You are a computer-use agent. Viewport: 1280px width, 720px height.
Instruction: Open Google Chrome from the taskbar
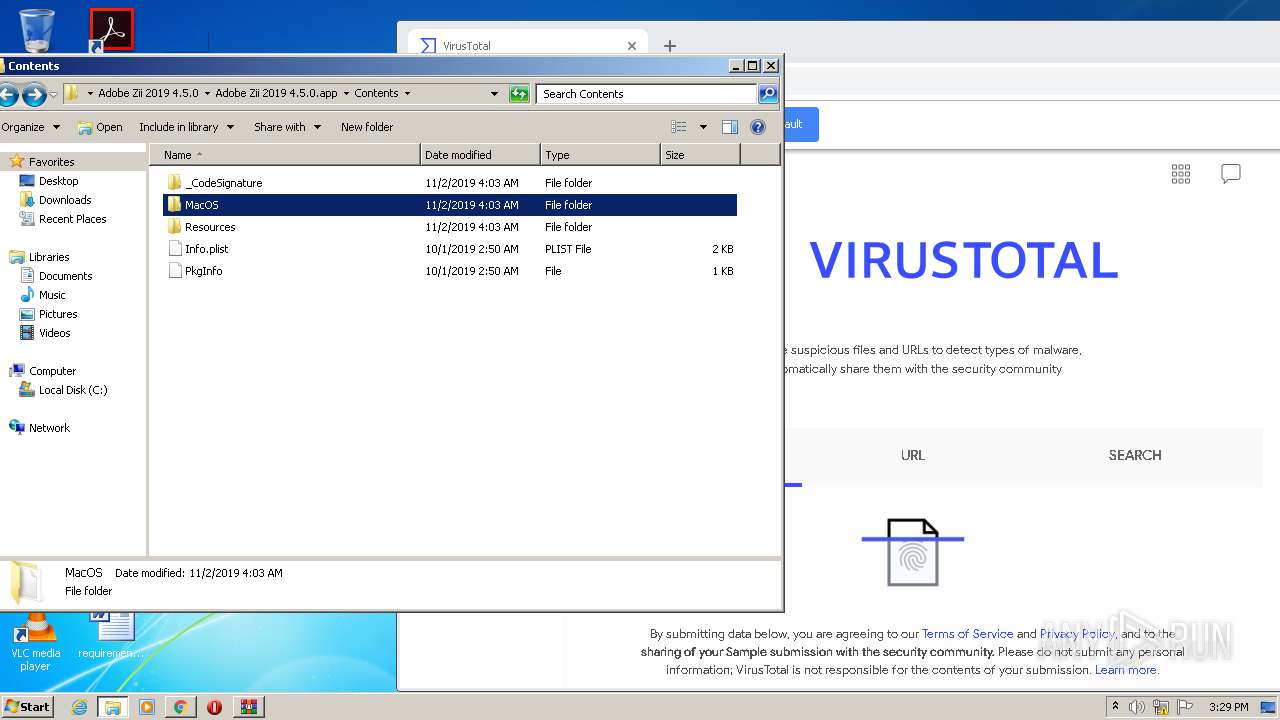coord(180,707)
